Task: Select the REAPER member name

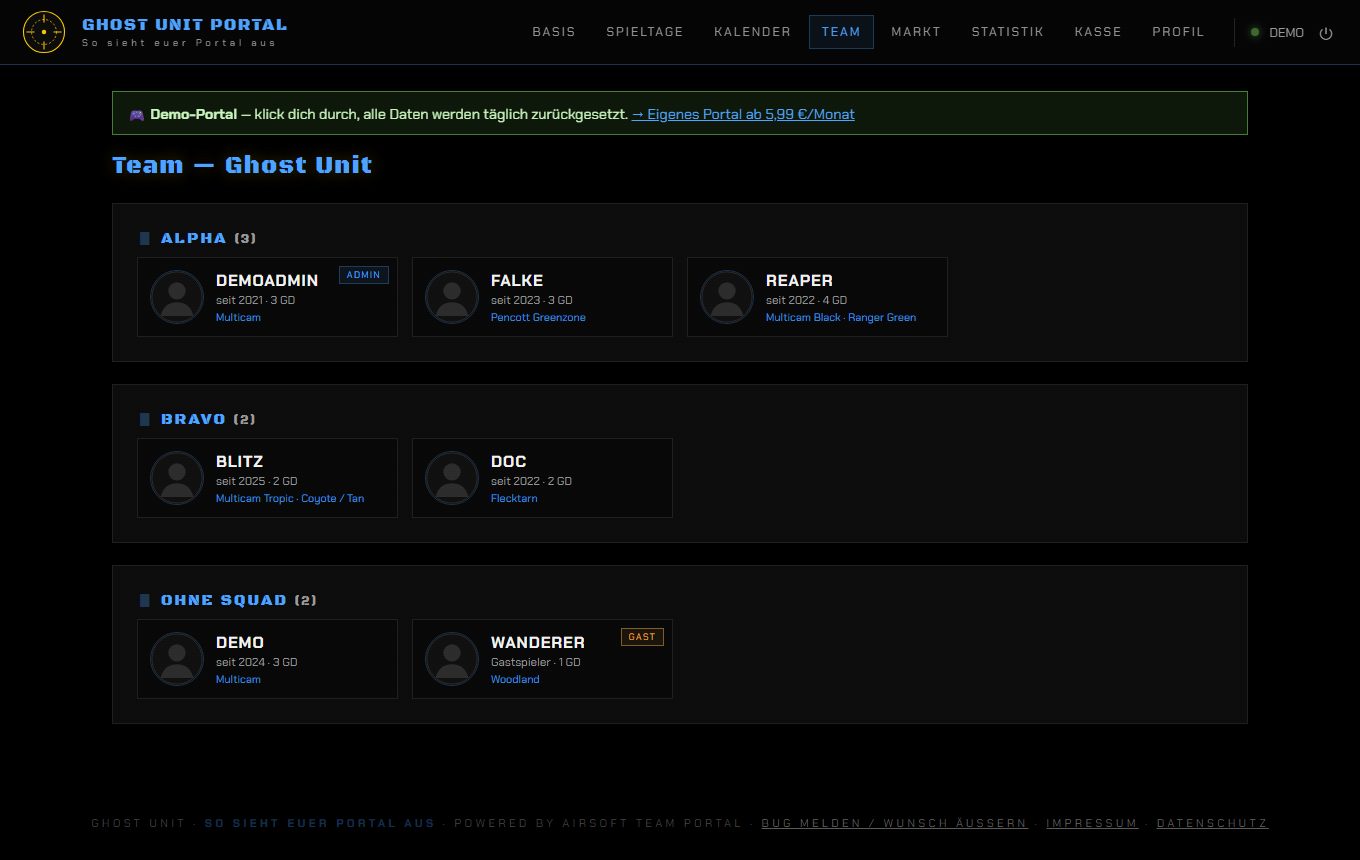Action: point(799,281)
